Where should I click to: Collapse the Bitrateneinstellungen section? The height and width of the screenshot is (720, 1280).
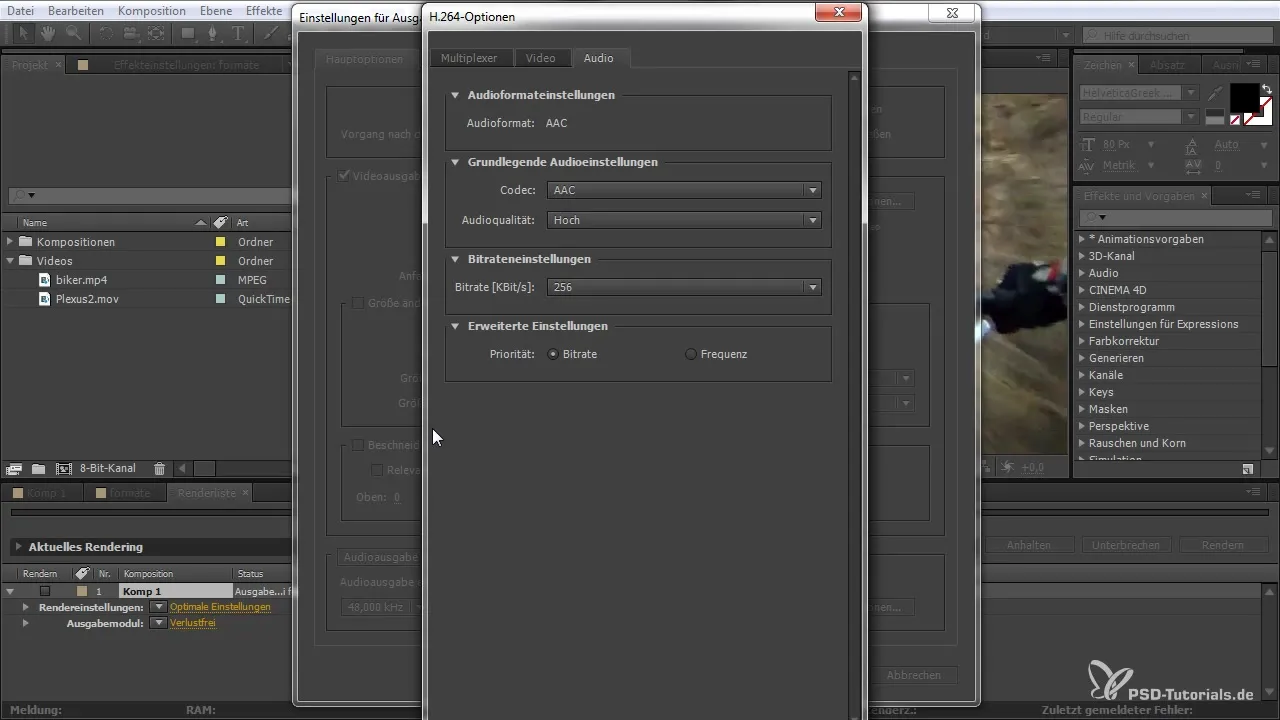pos(455,259)
